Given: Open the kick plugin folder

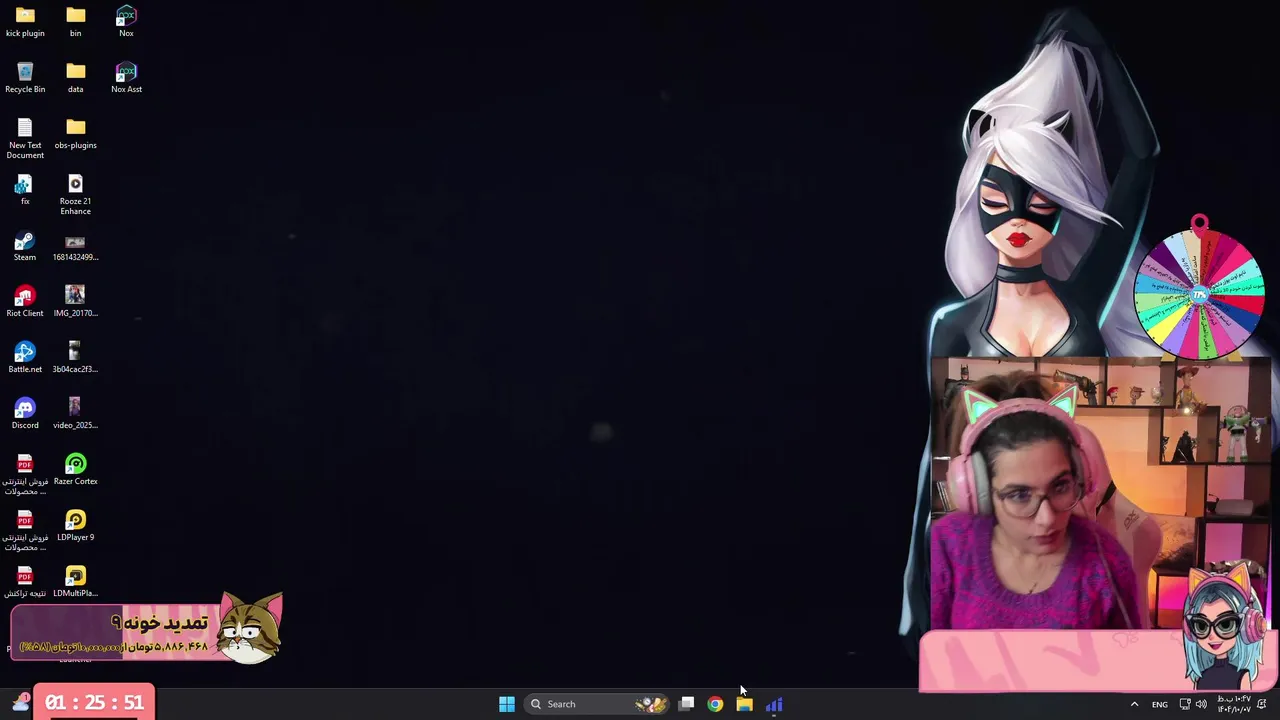Looking at the screenshot, I should coord(25,22).
